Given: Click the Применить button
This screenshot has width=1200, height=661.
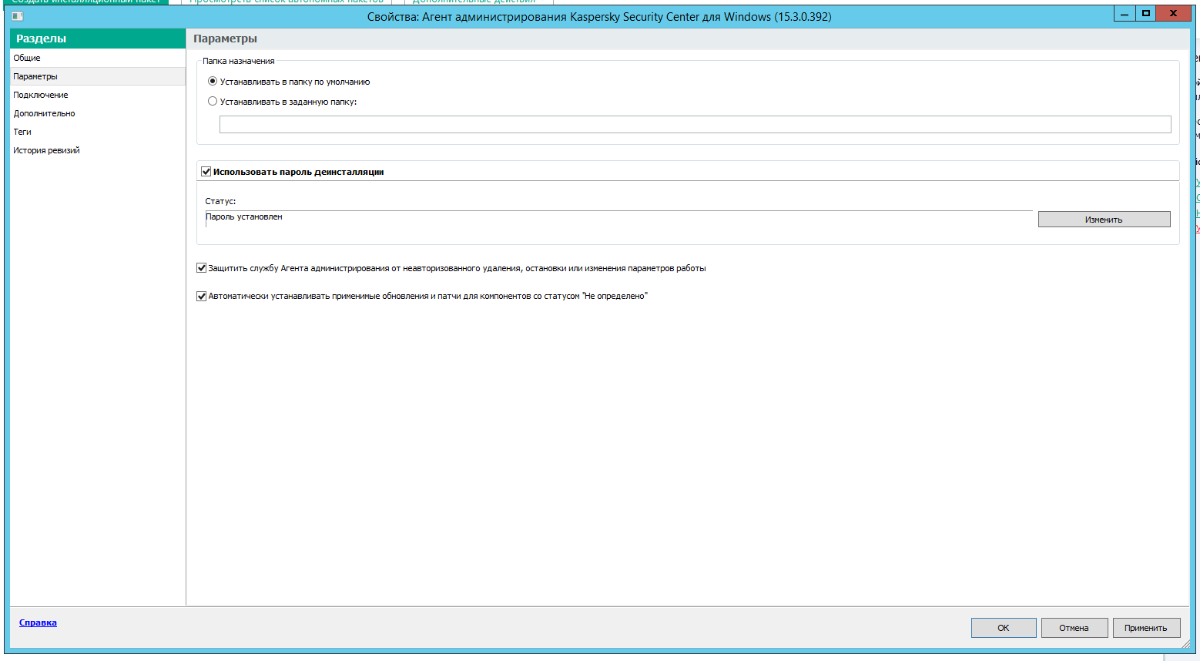Looking at the screenshot, I should (x=1145, y=628).
